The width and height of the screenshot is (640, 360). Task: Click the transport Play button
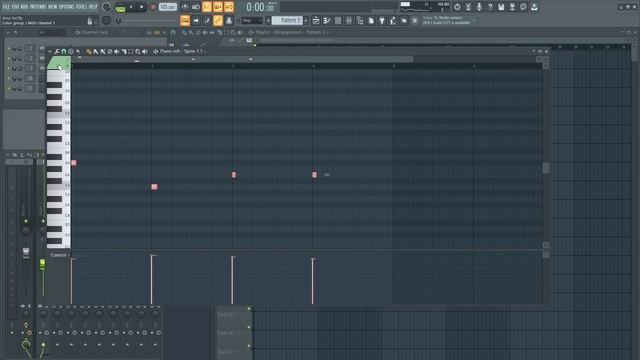pyautogui.click(x=131, y=7)
